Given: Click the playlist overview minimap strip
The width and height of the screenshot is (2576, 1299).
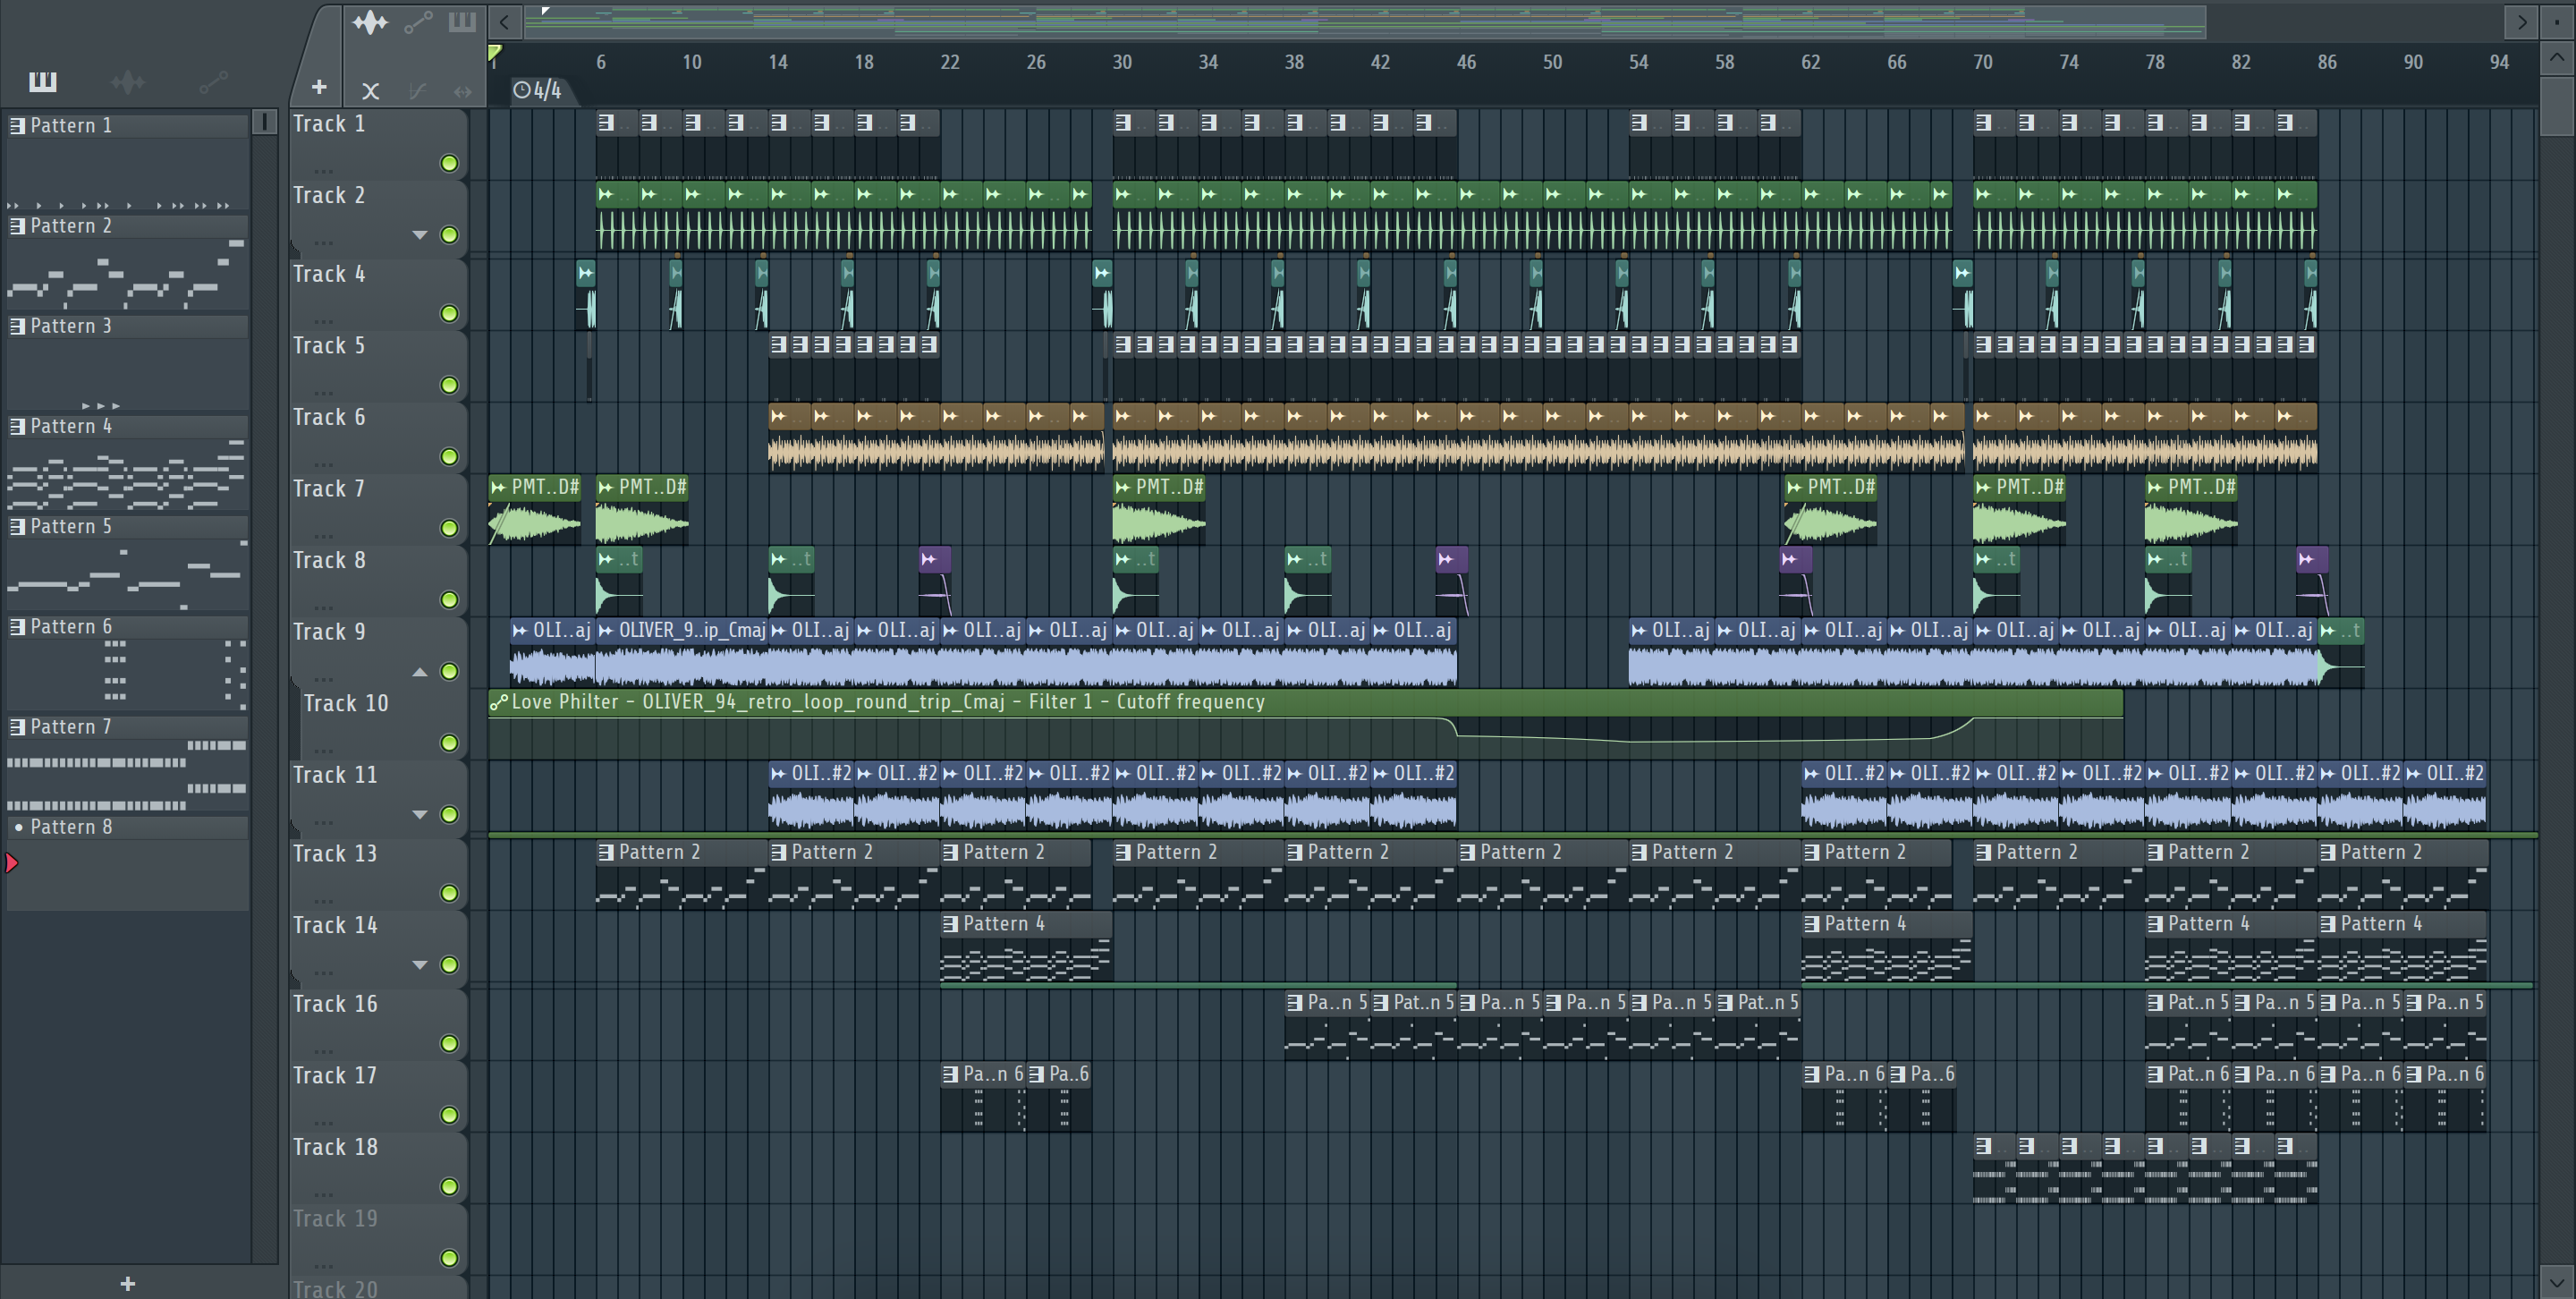Looking at the screenshot, I should [x=1365, y=21].
